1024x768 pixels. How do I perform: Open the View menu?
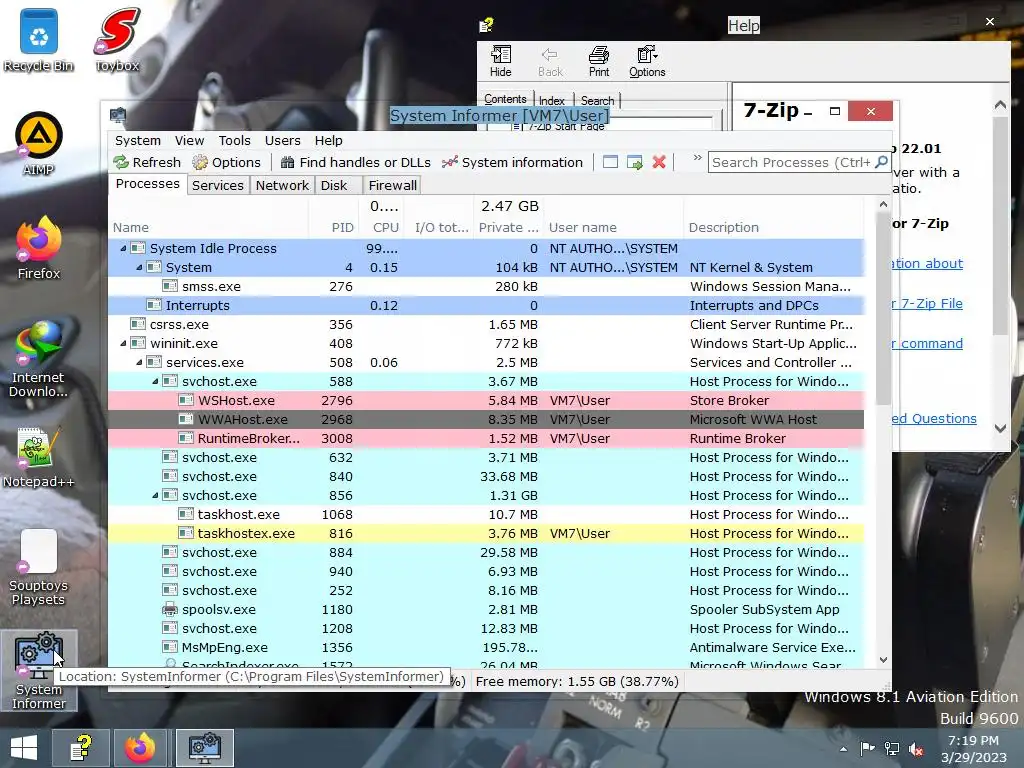(189, 140)
